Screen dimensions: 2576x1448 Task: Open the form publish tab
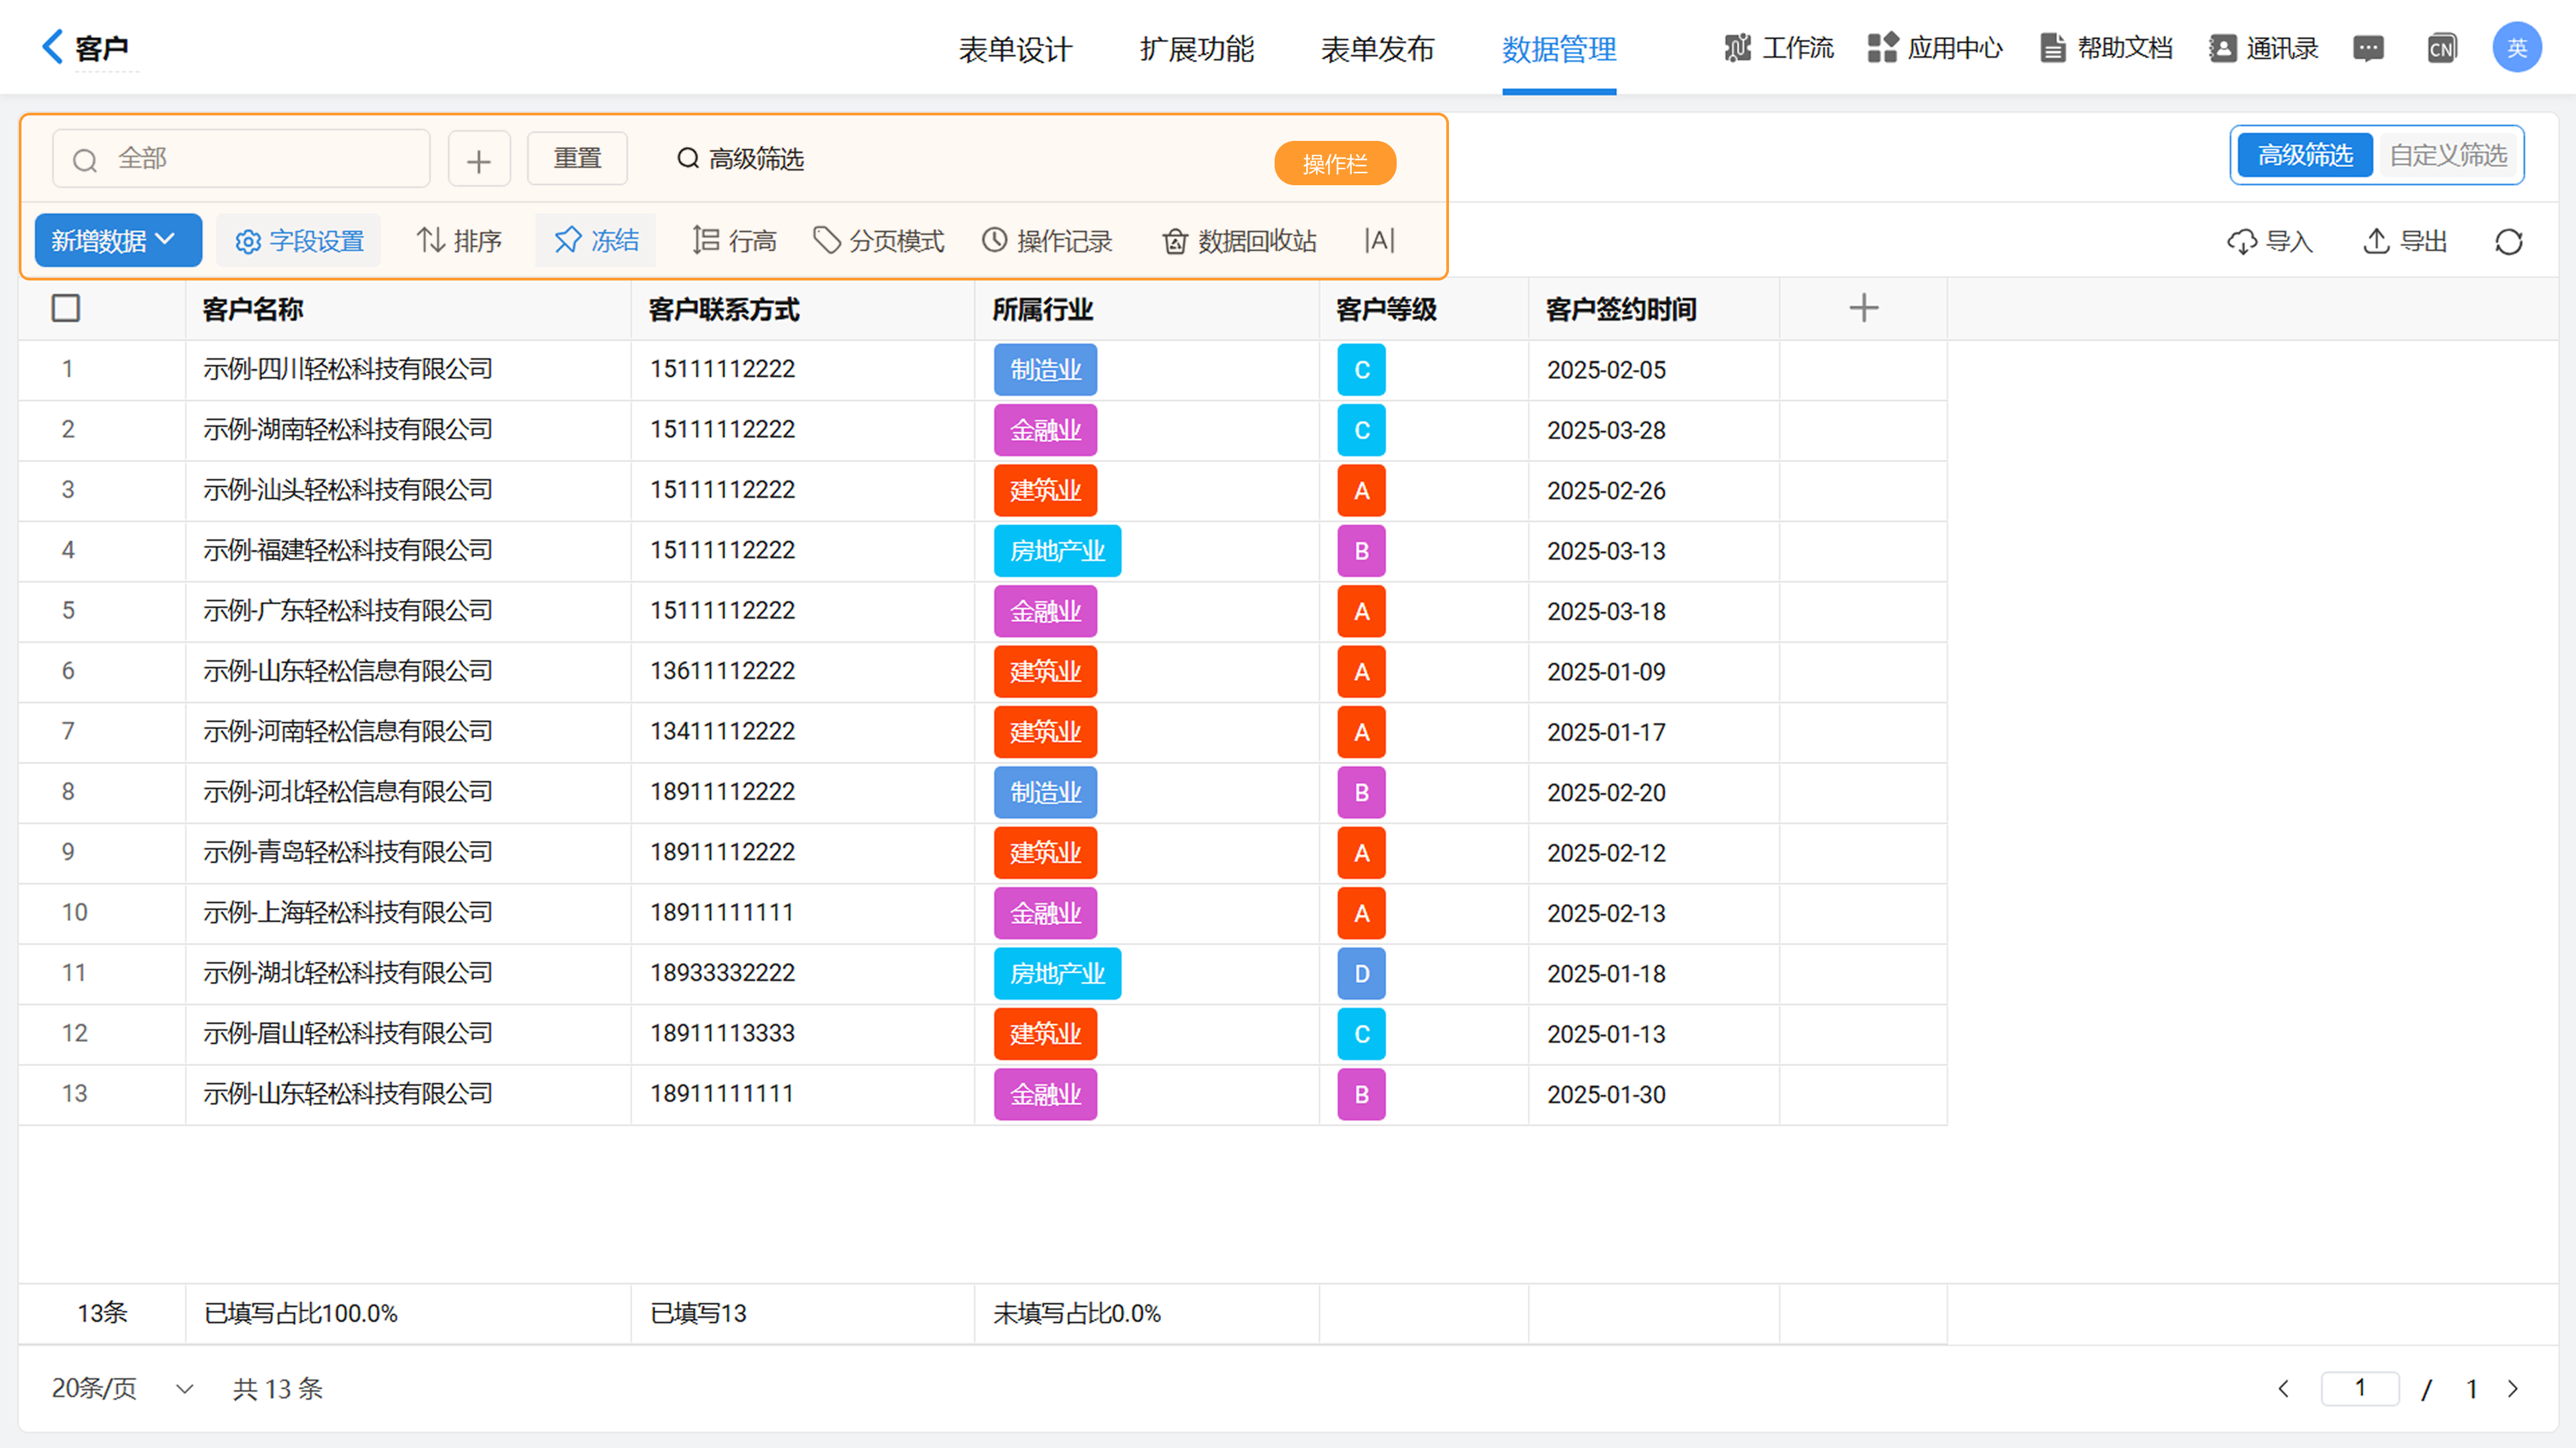tap(1376, 48)
